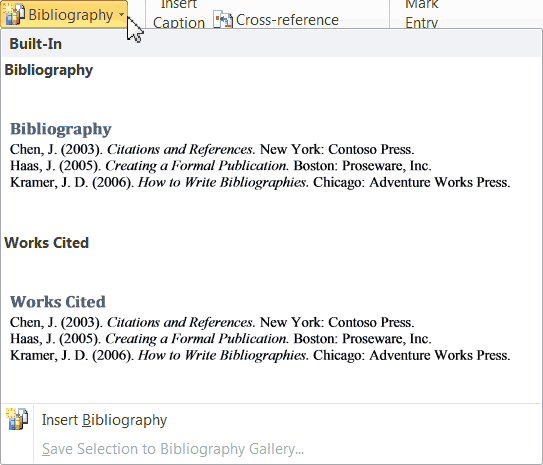Screen dimensions: 543x465
Task: Click Insert Caption in the ribbon
Action: 179,14
